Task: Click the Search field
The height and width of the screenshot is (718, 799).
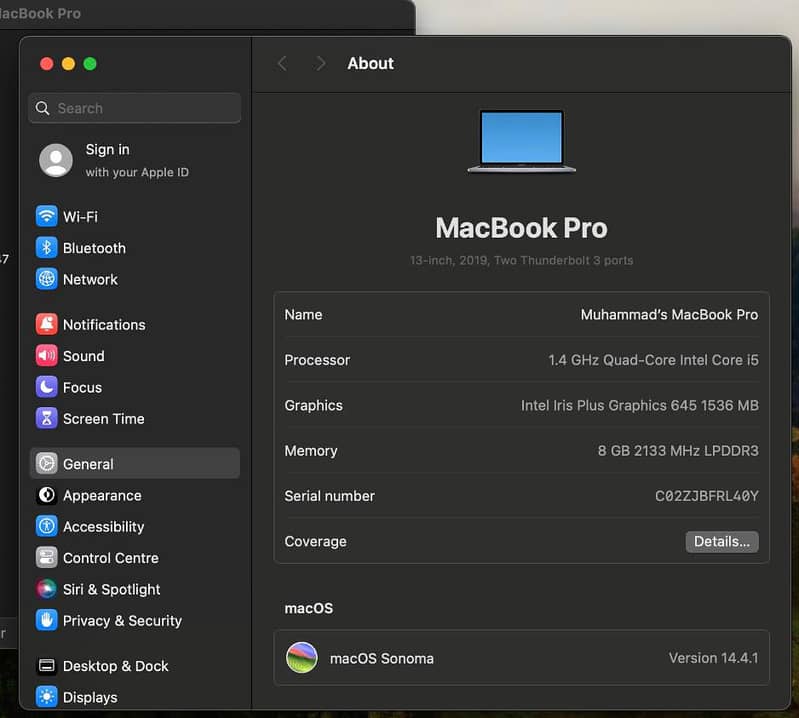Action: 135,108
